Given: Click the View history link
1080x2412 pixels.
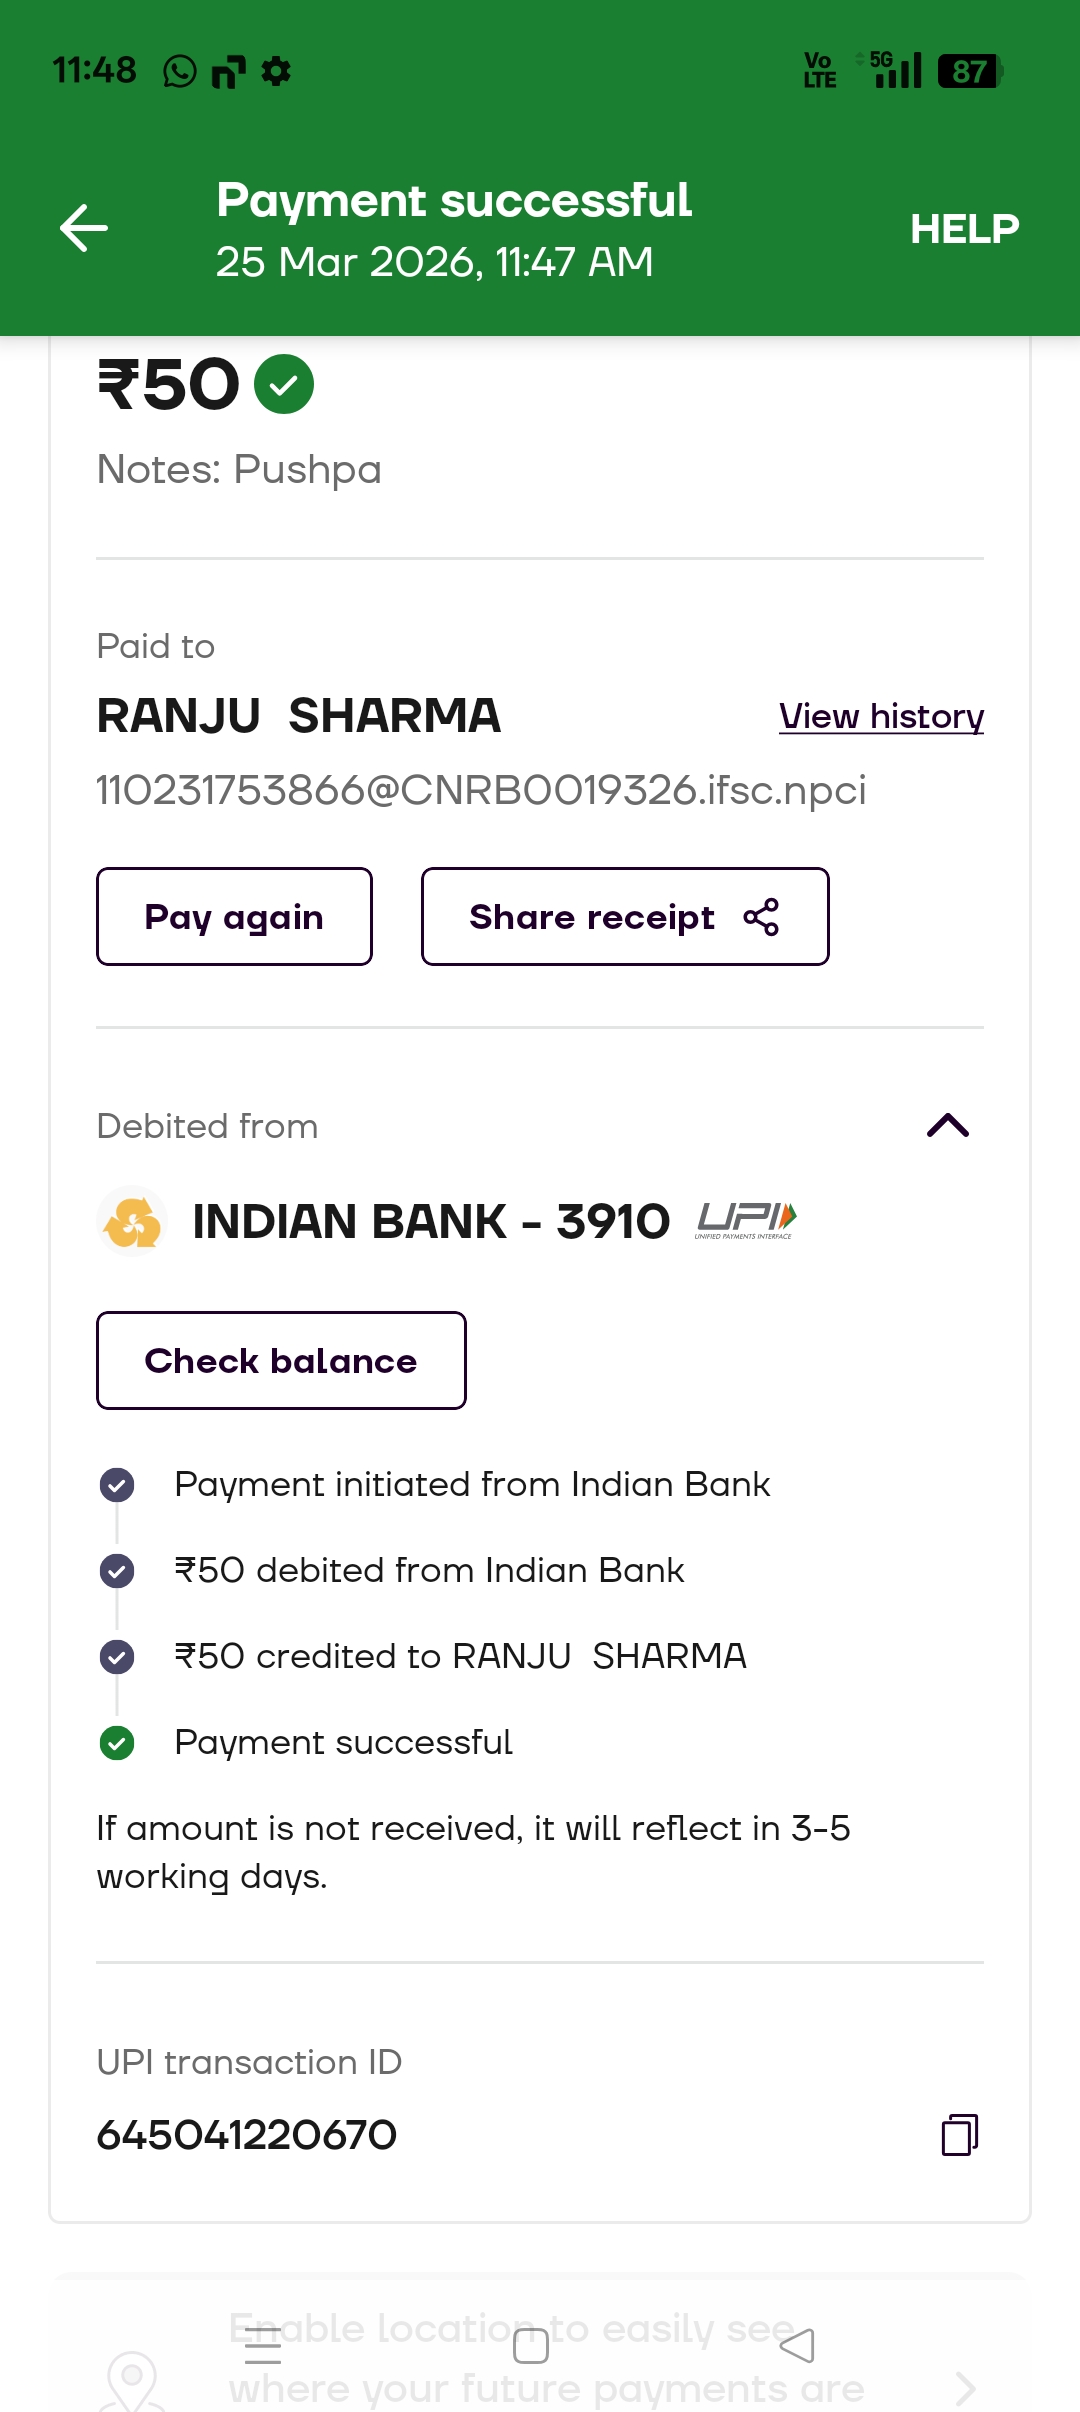Looking at the screenshot, I should pos(881,717).
